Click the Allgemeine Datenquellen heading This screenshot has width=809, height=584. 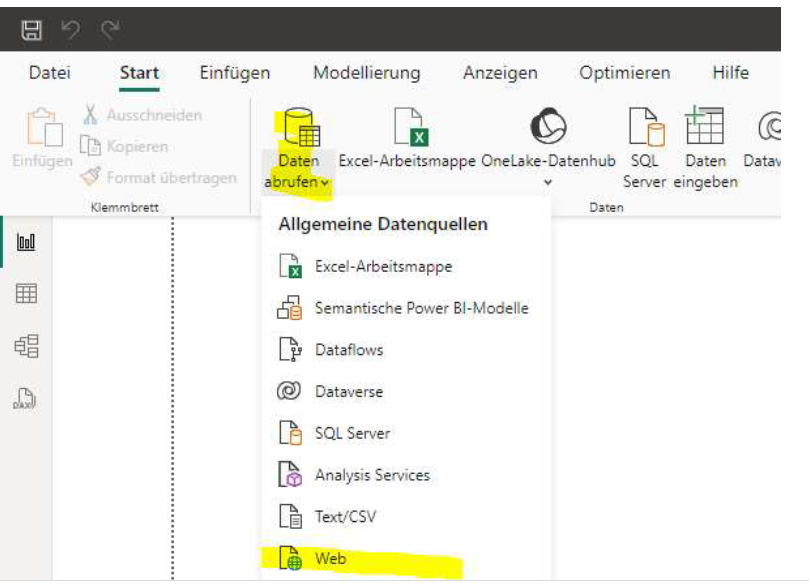coord(383,224)
